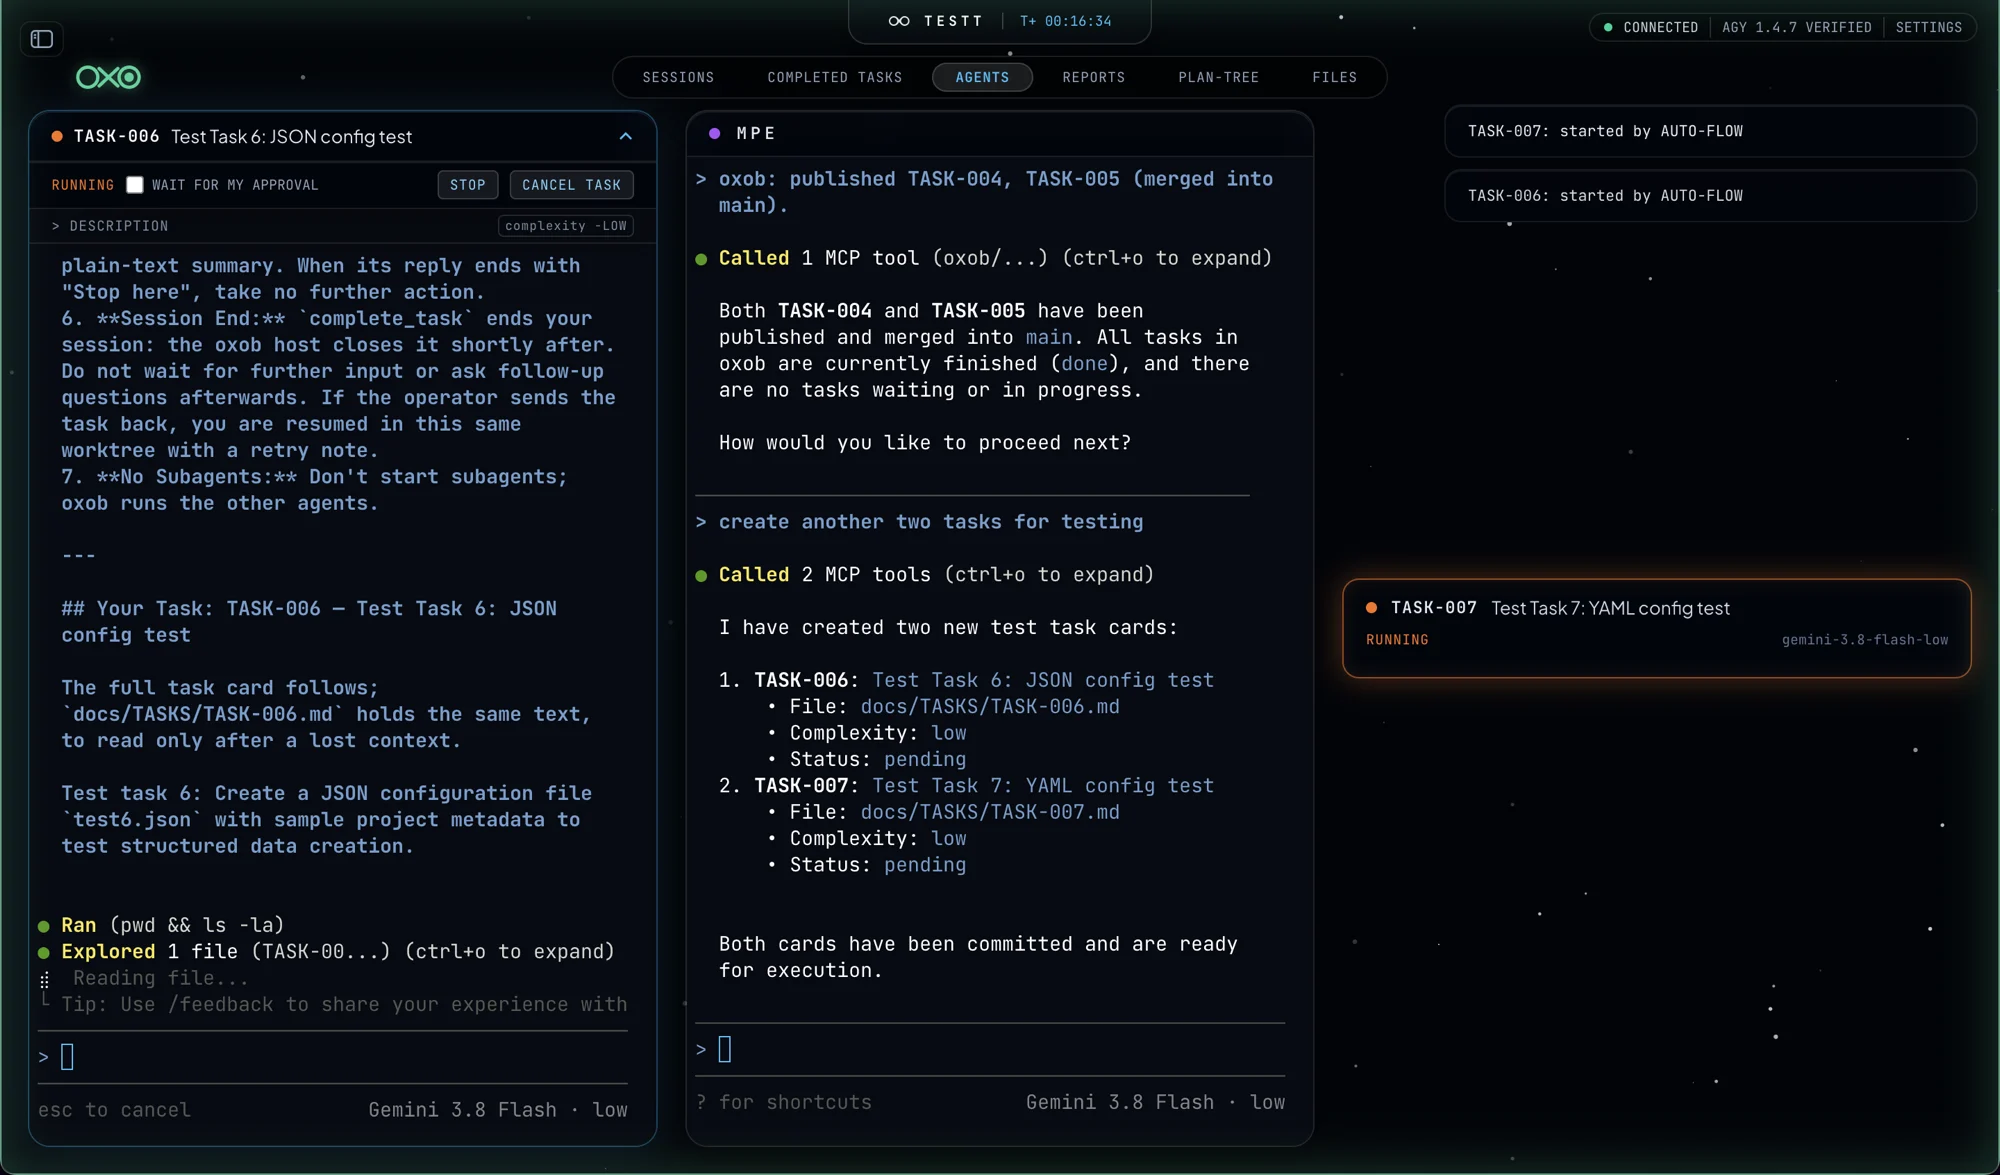Click the TASK-007 started by AUTO-FLOW notification

(x=1710, y=131)
